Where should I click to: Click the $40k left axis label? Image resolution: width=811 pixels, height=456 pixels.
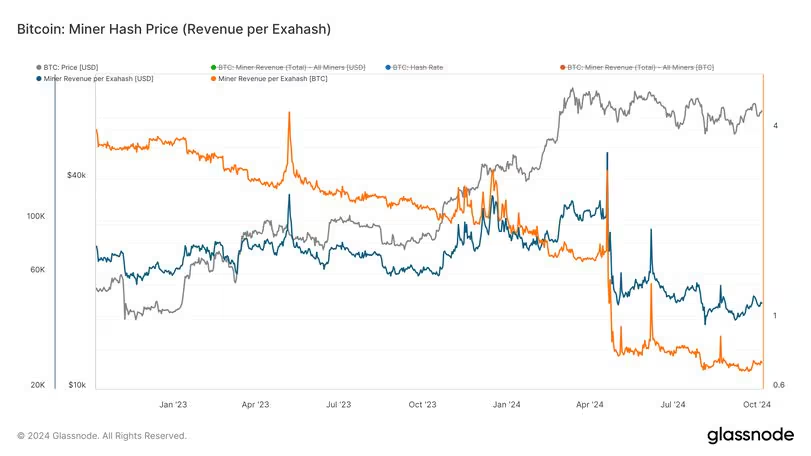coord(77,175)
